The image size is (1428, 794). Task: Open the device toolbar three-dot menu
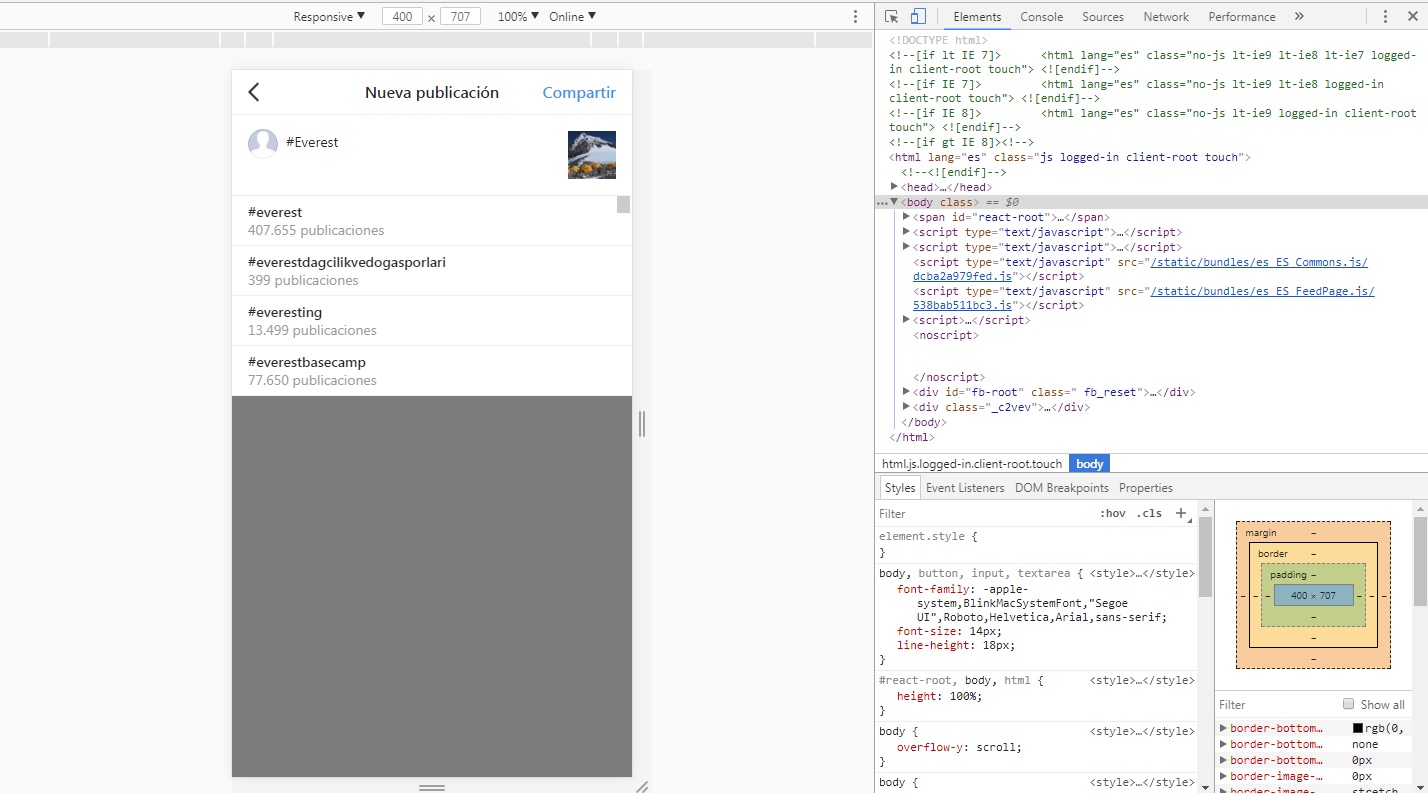(x=855, y=17)
